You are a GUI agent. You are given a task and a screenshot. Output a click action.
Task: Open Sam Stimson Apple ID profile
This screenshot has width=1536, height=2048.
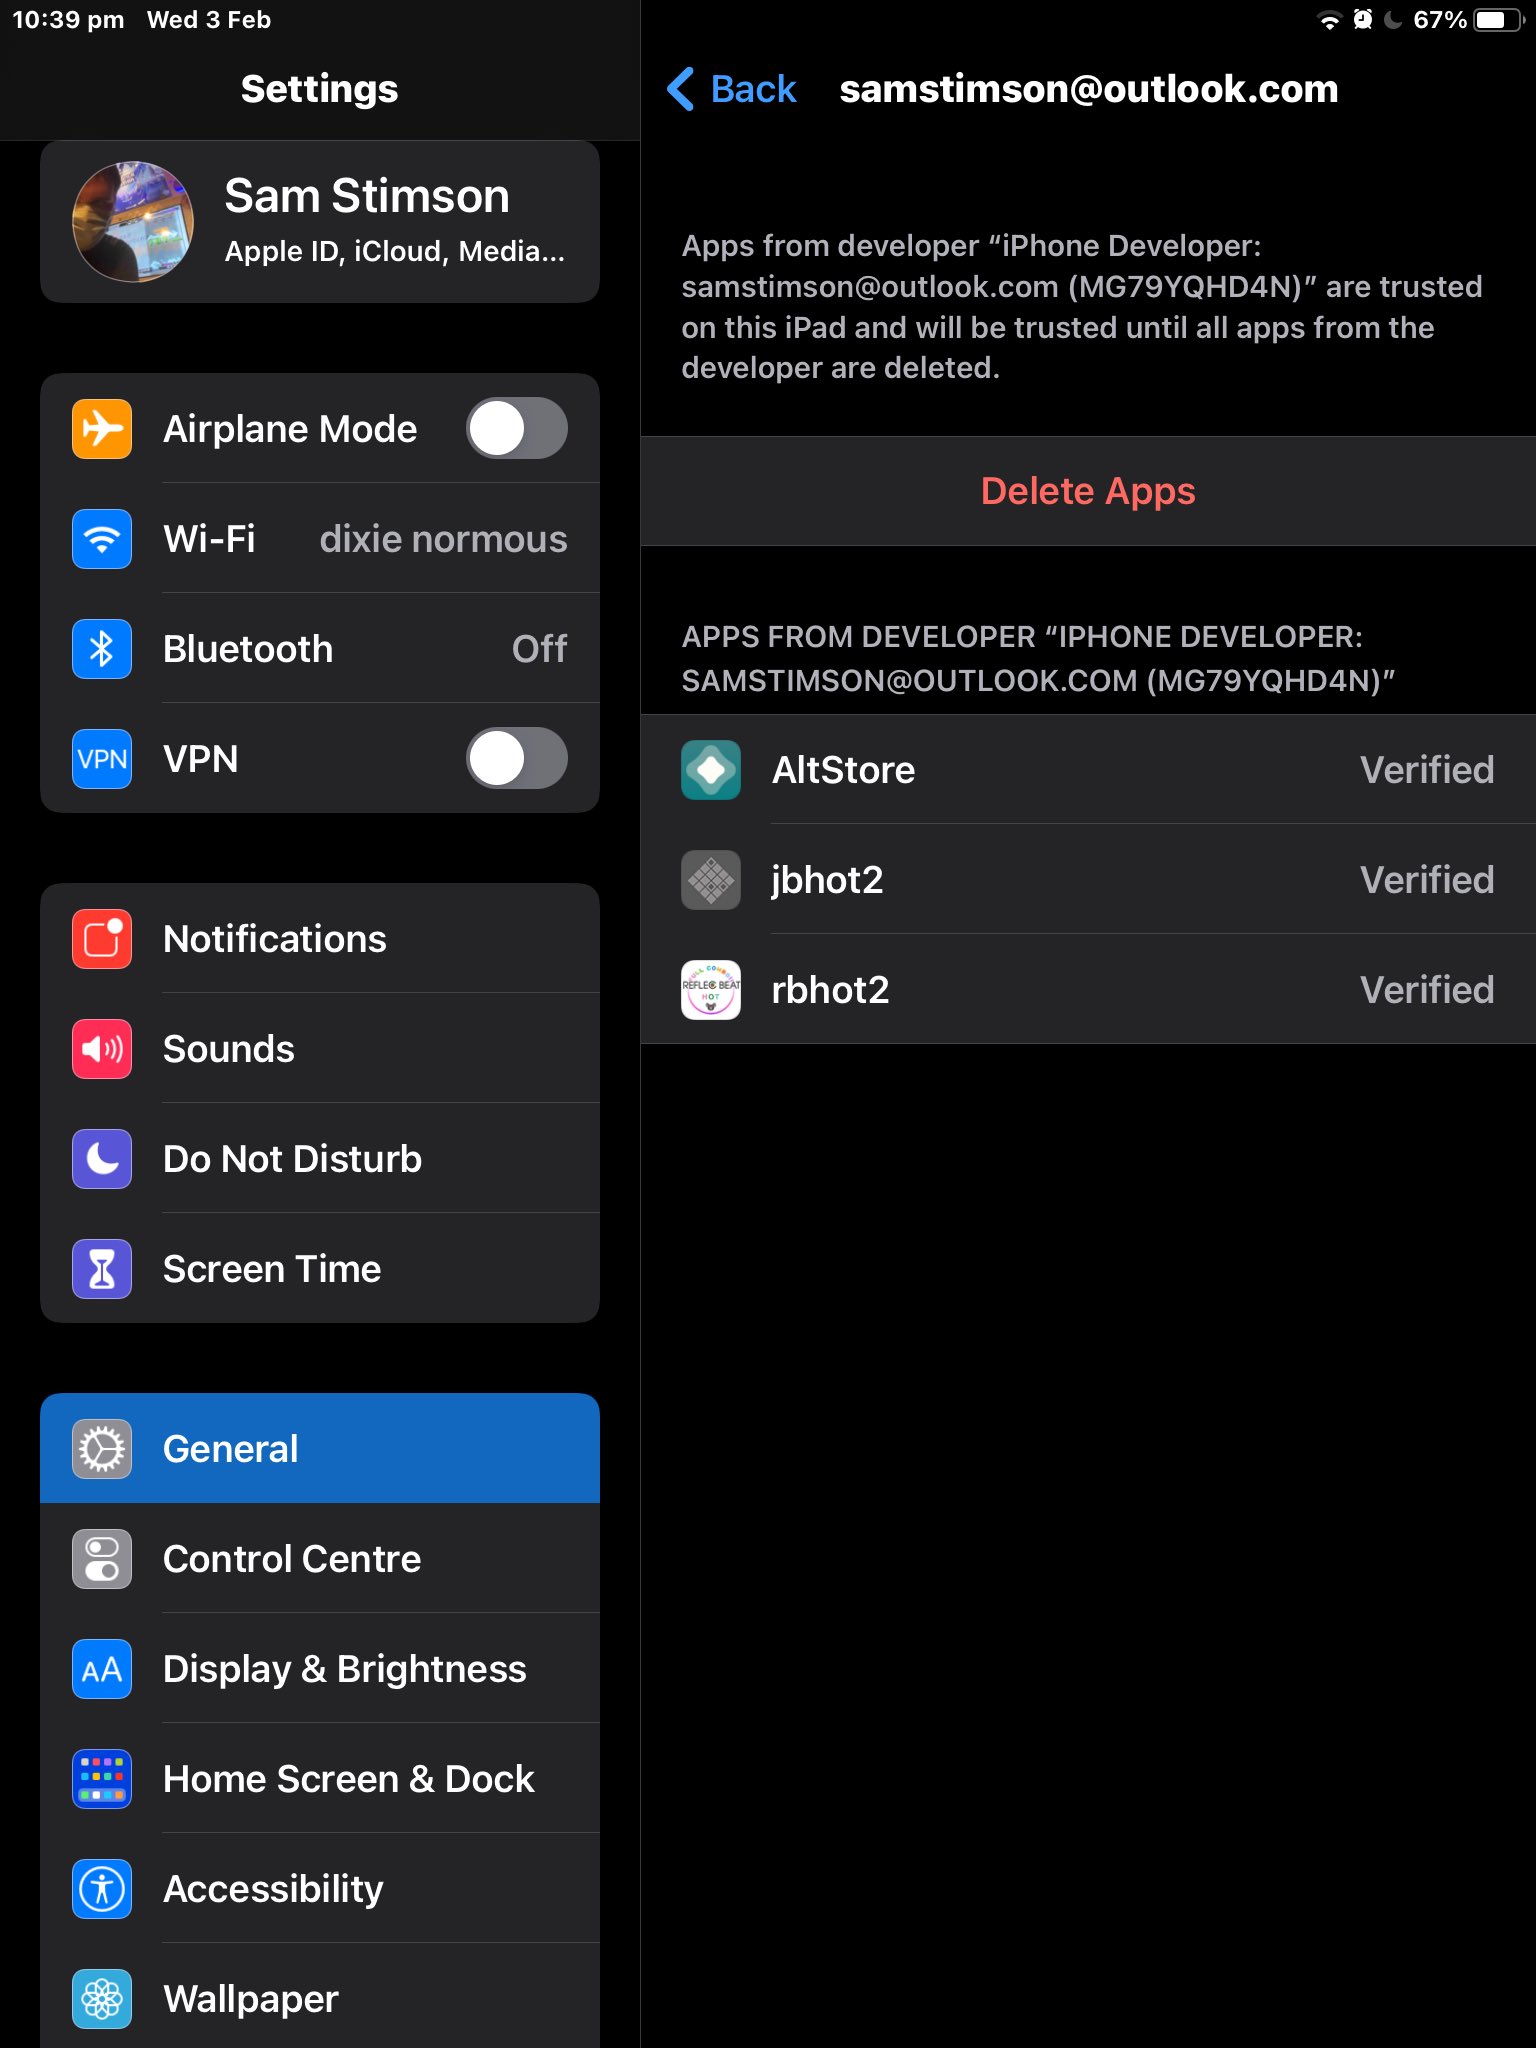click(x=320, y=222)
